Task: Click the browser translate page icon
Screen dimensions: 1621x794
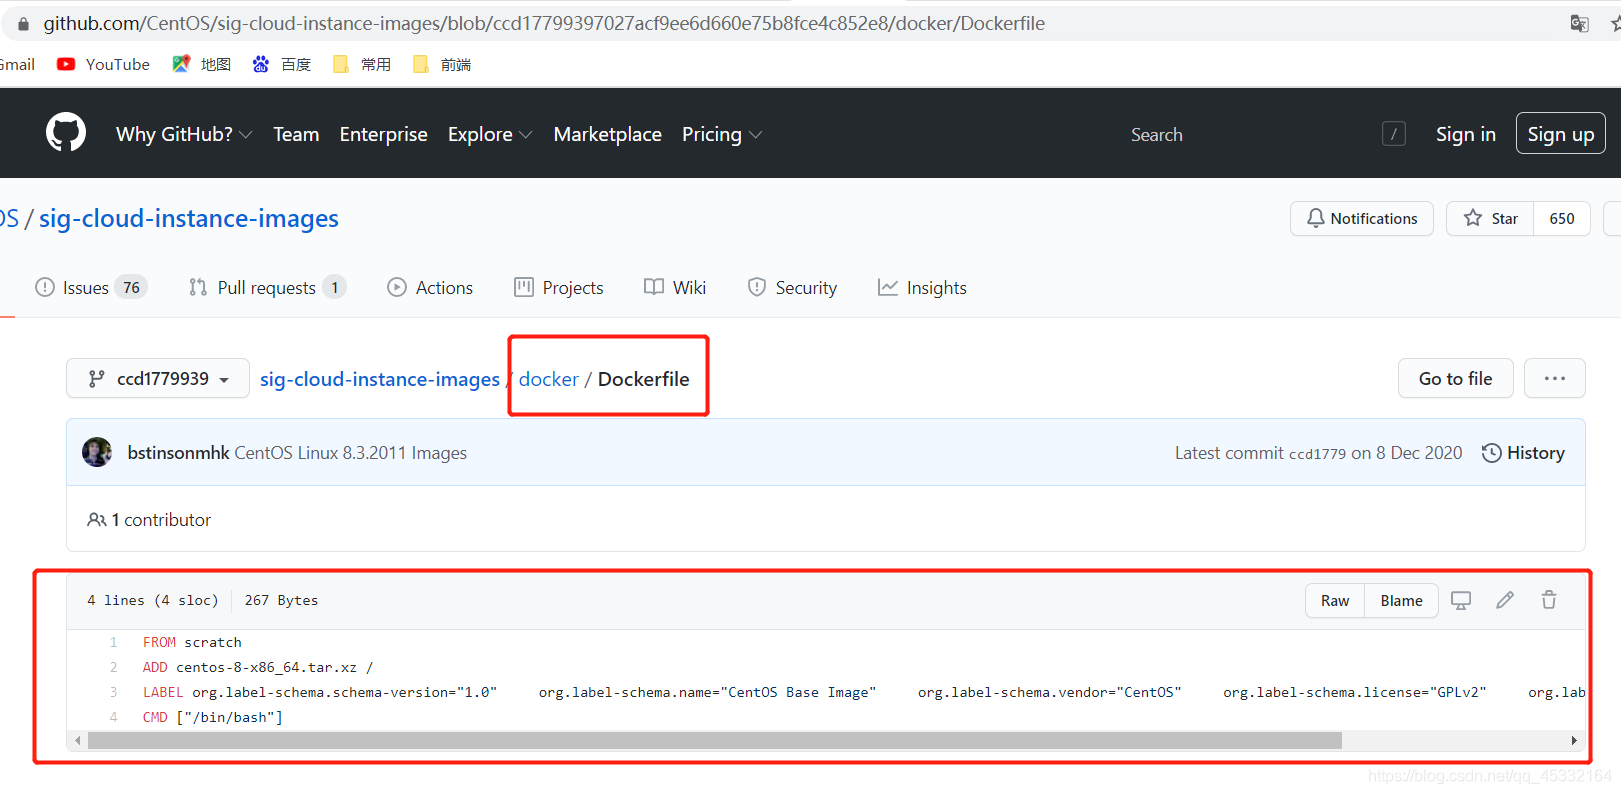Action: [x=1579, y=23]
